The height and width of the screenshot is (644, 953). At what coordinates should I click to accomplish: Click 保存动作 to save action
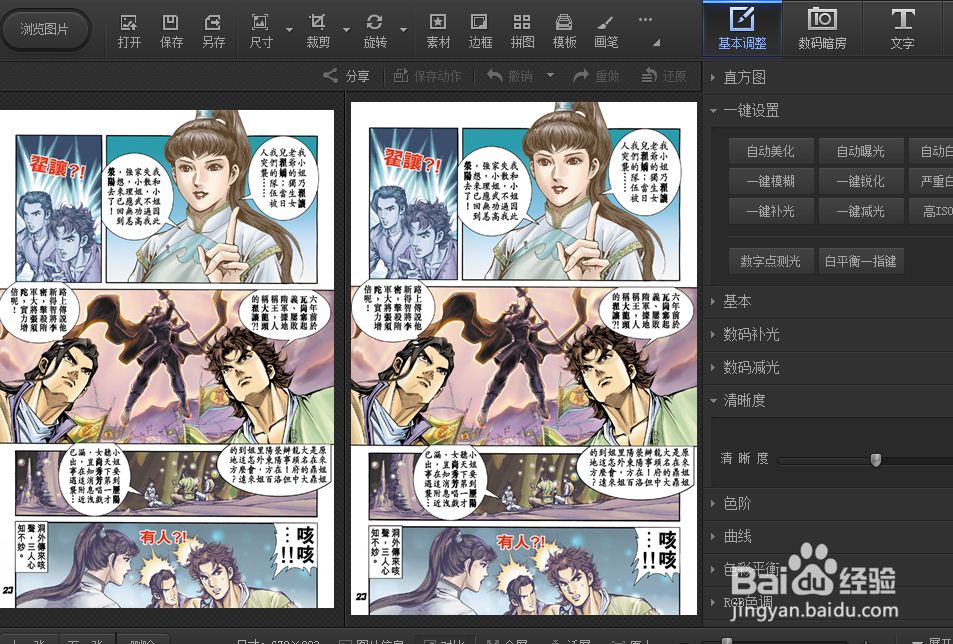tap(427, 76)
